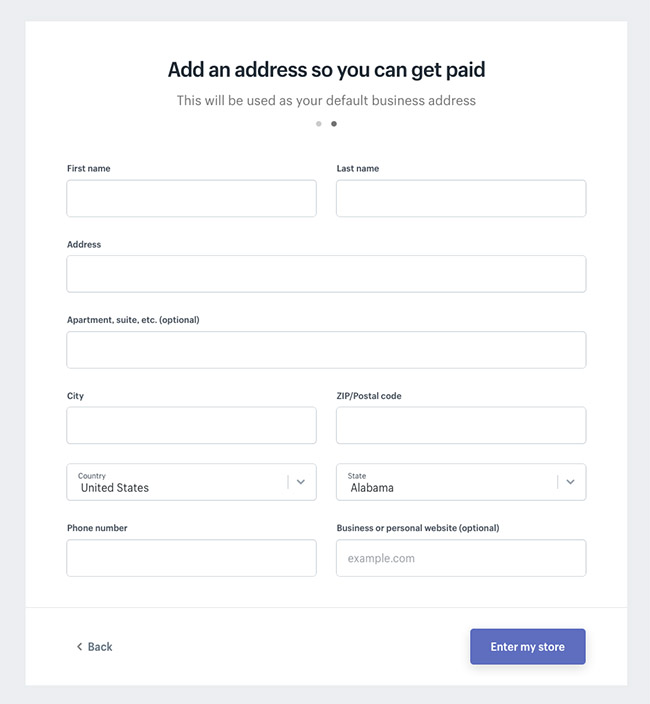Click the "ZIP/Postal code" label text
650x704 pixels.
pyautogui.click(x=369, y=396)
